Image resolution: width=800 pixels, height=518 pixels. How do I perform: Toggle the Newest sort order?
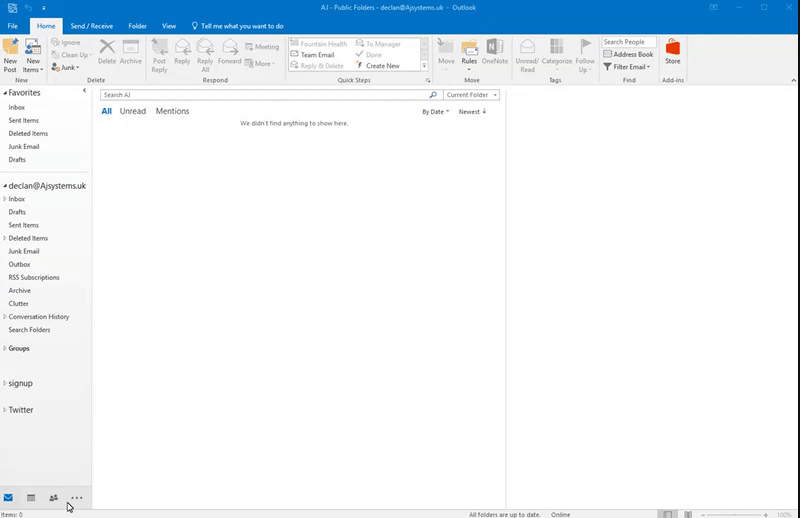(472, 112)
